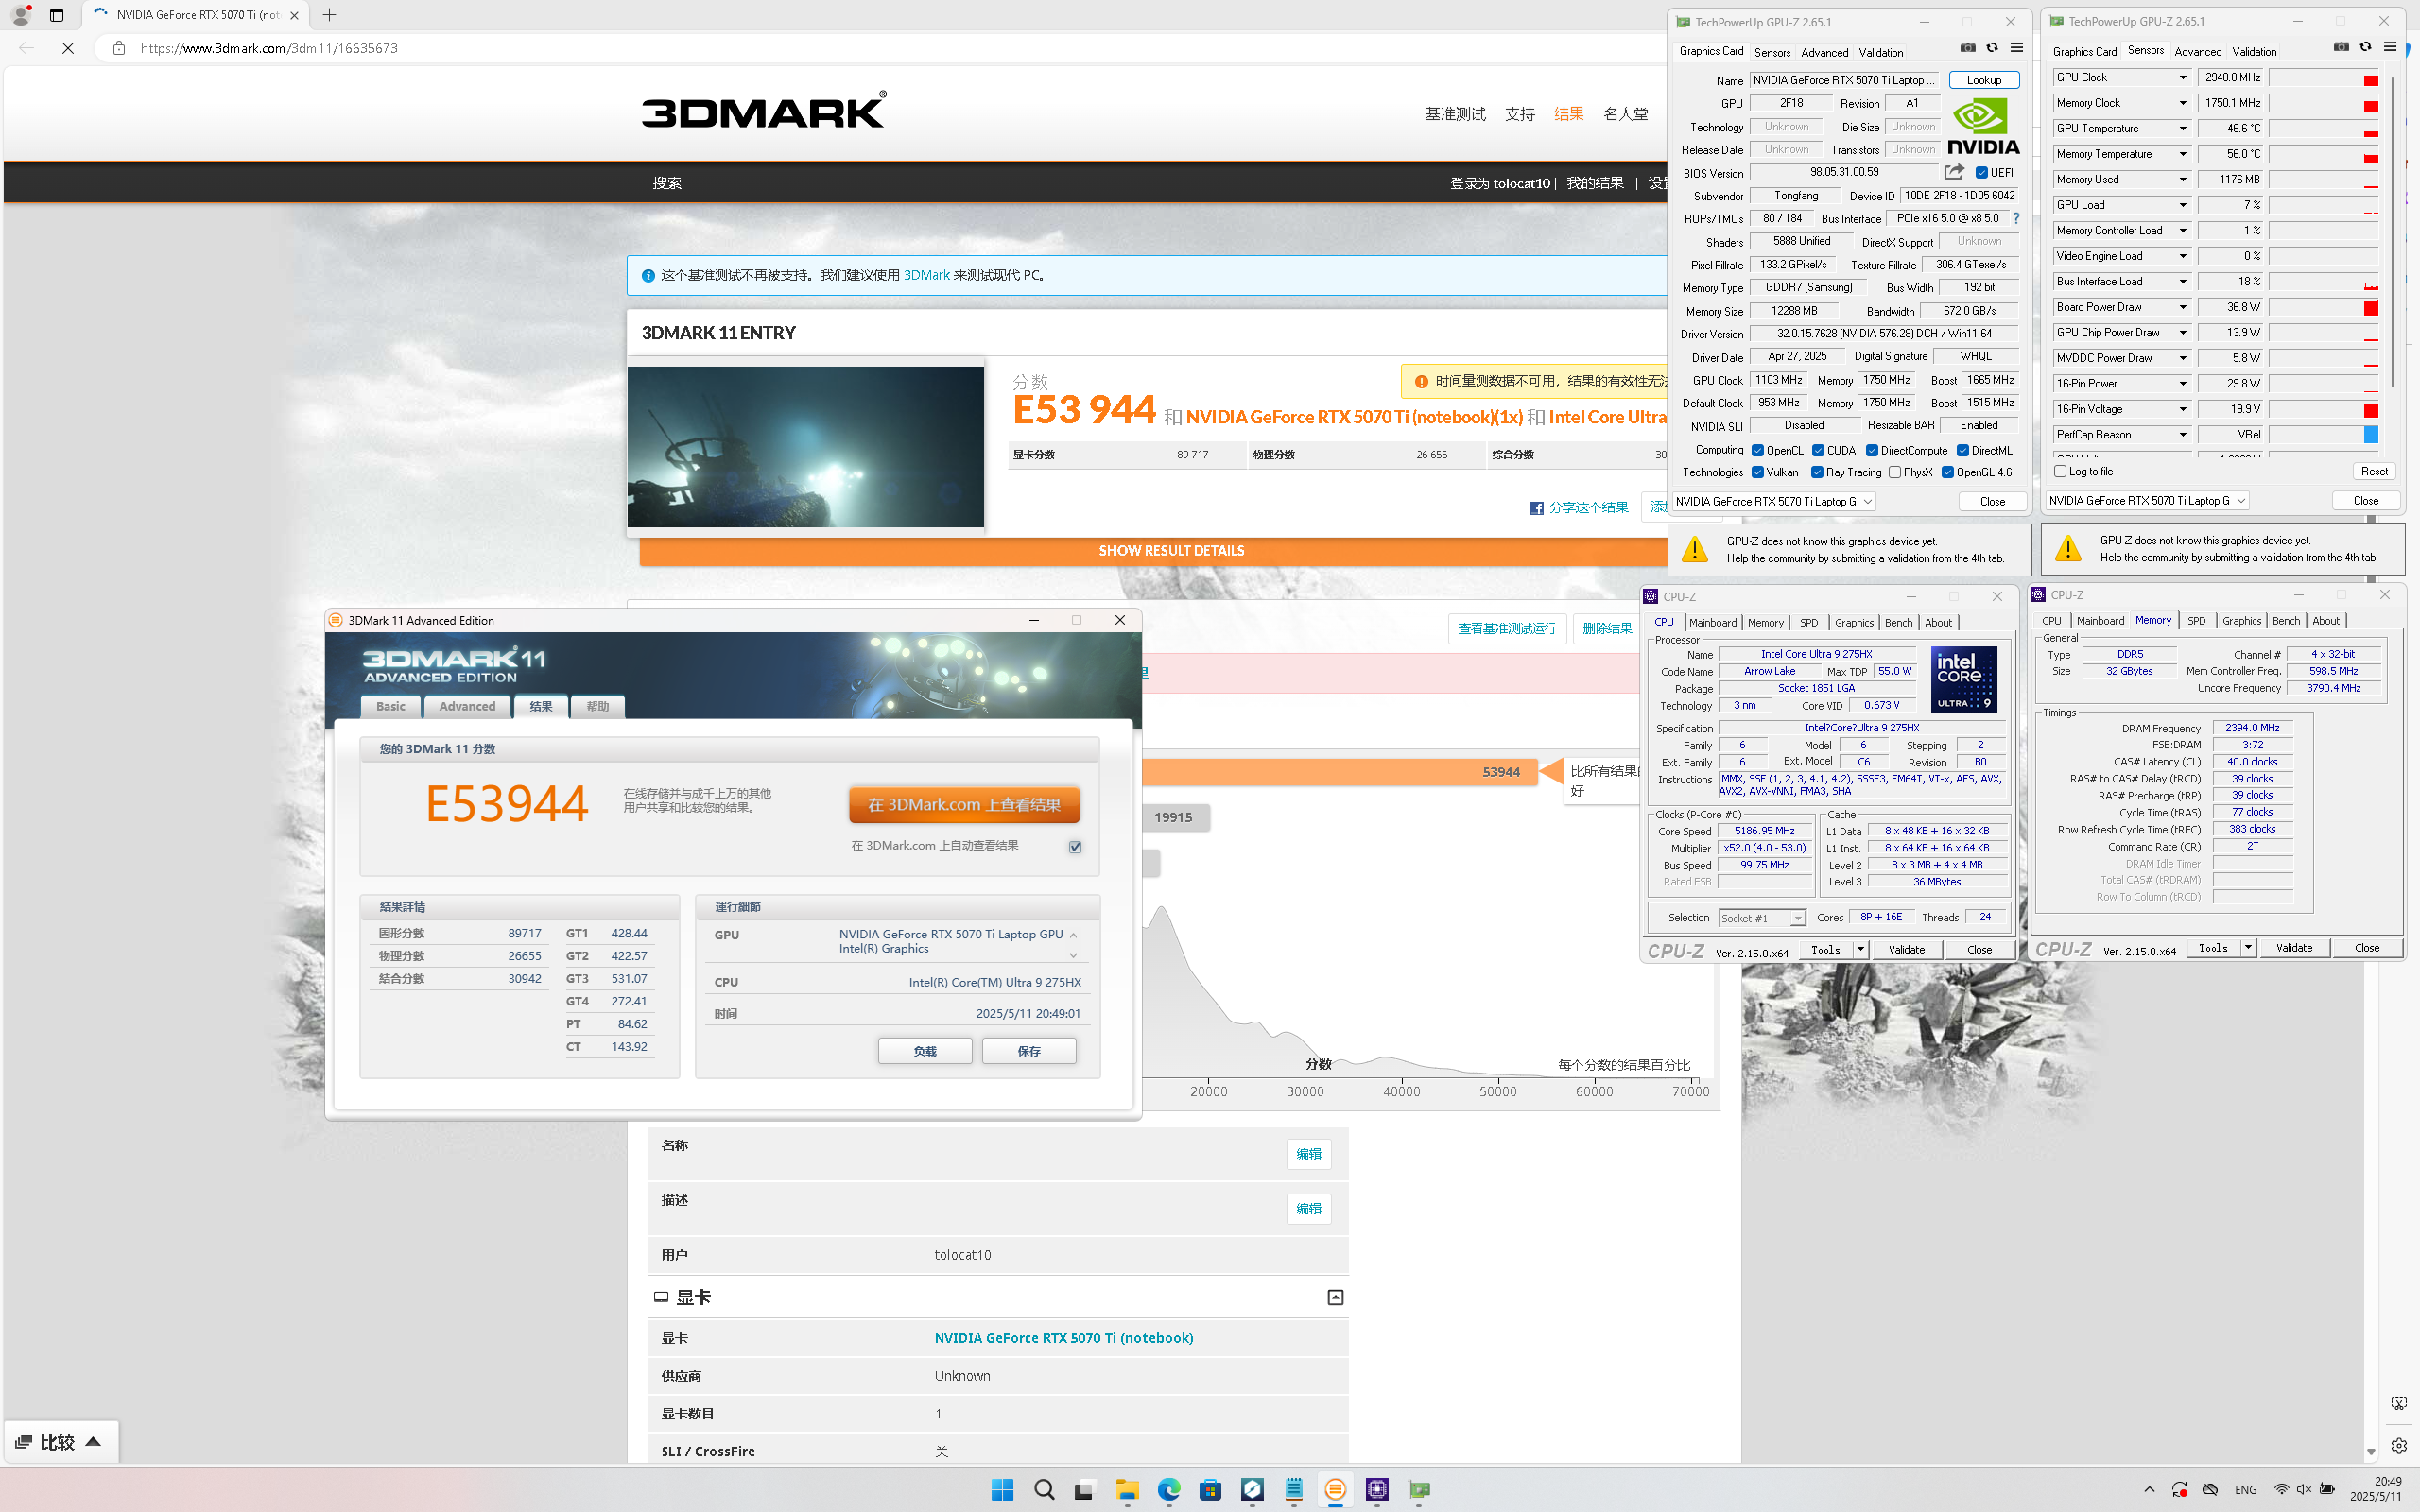This screenshot has width=2420, height=1512.
Task: Click the 保存 button in 3DMark 11
Action: [x=1029, y=1051]
